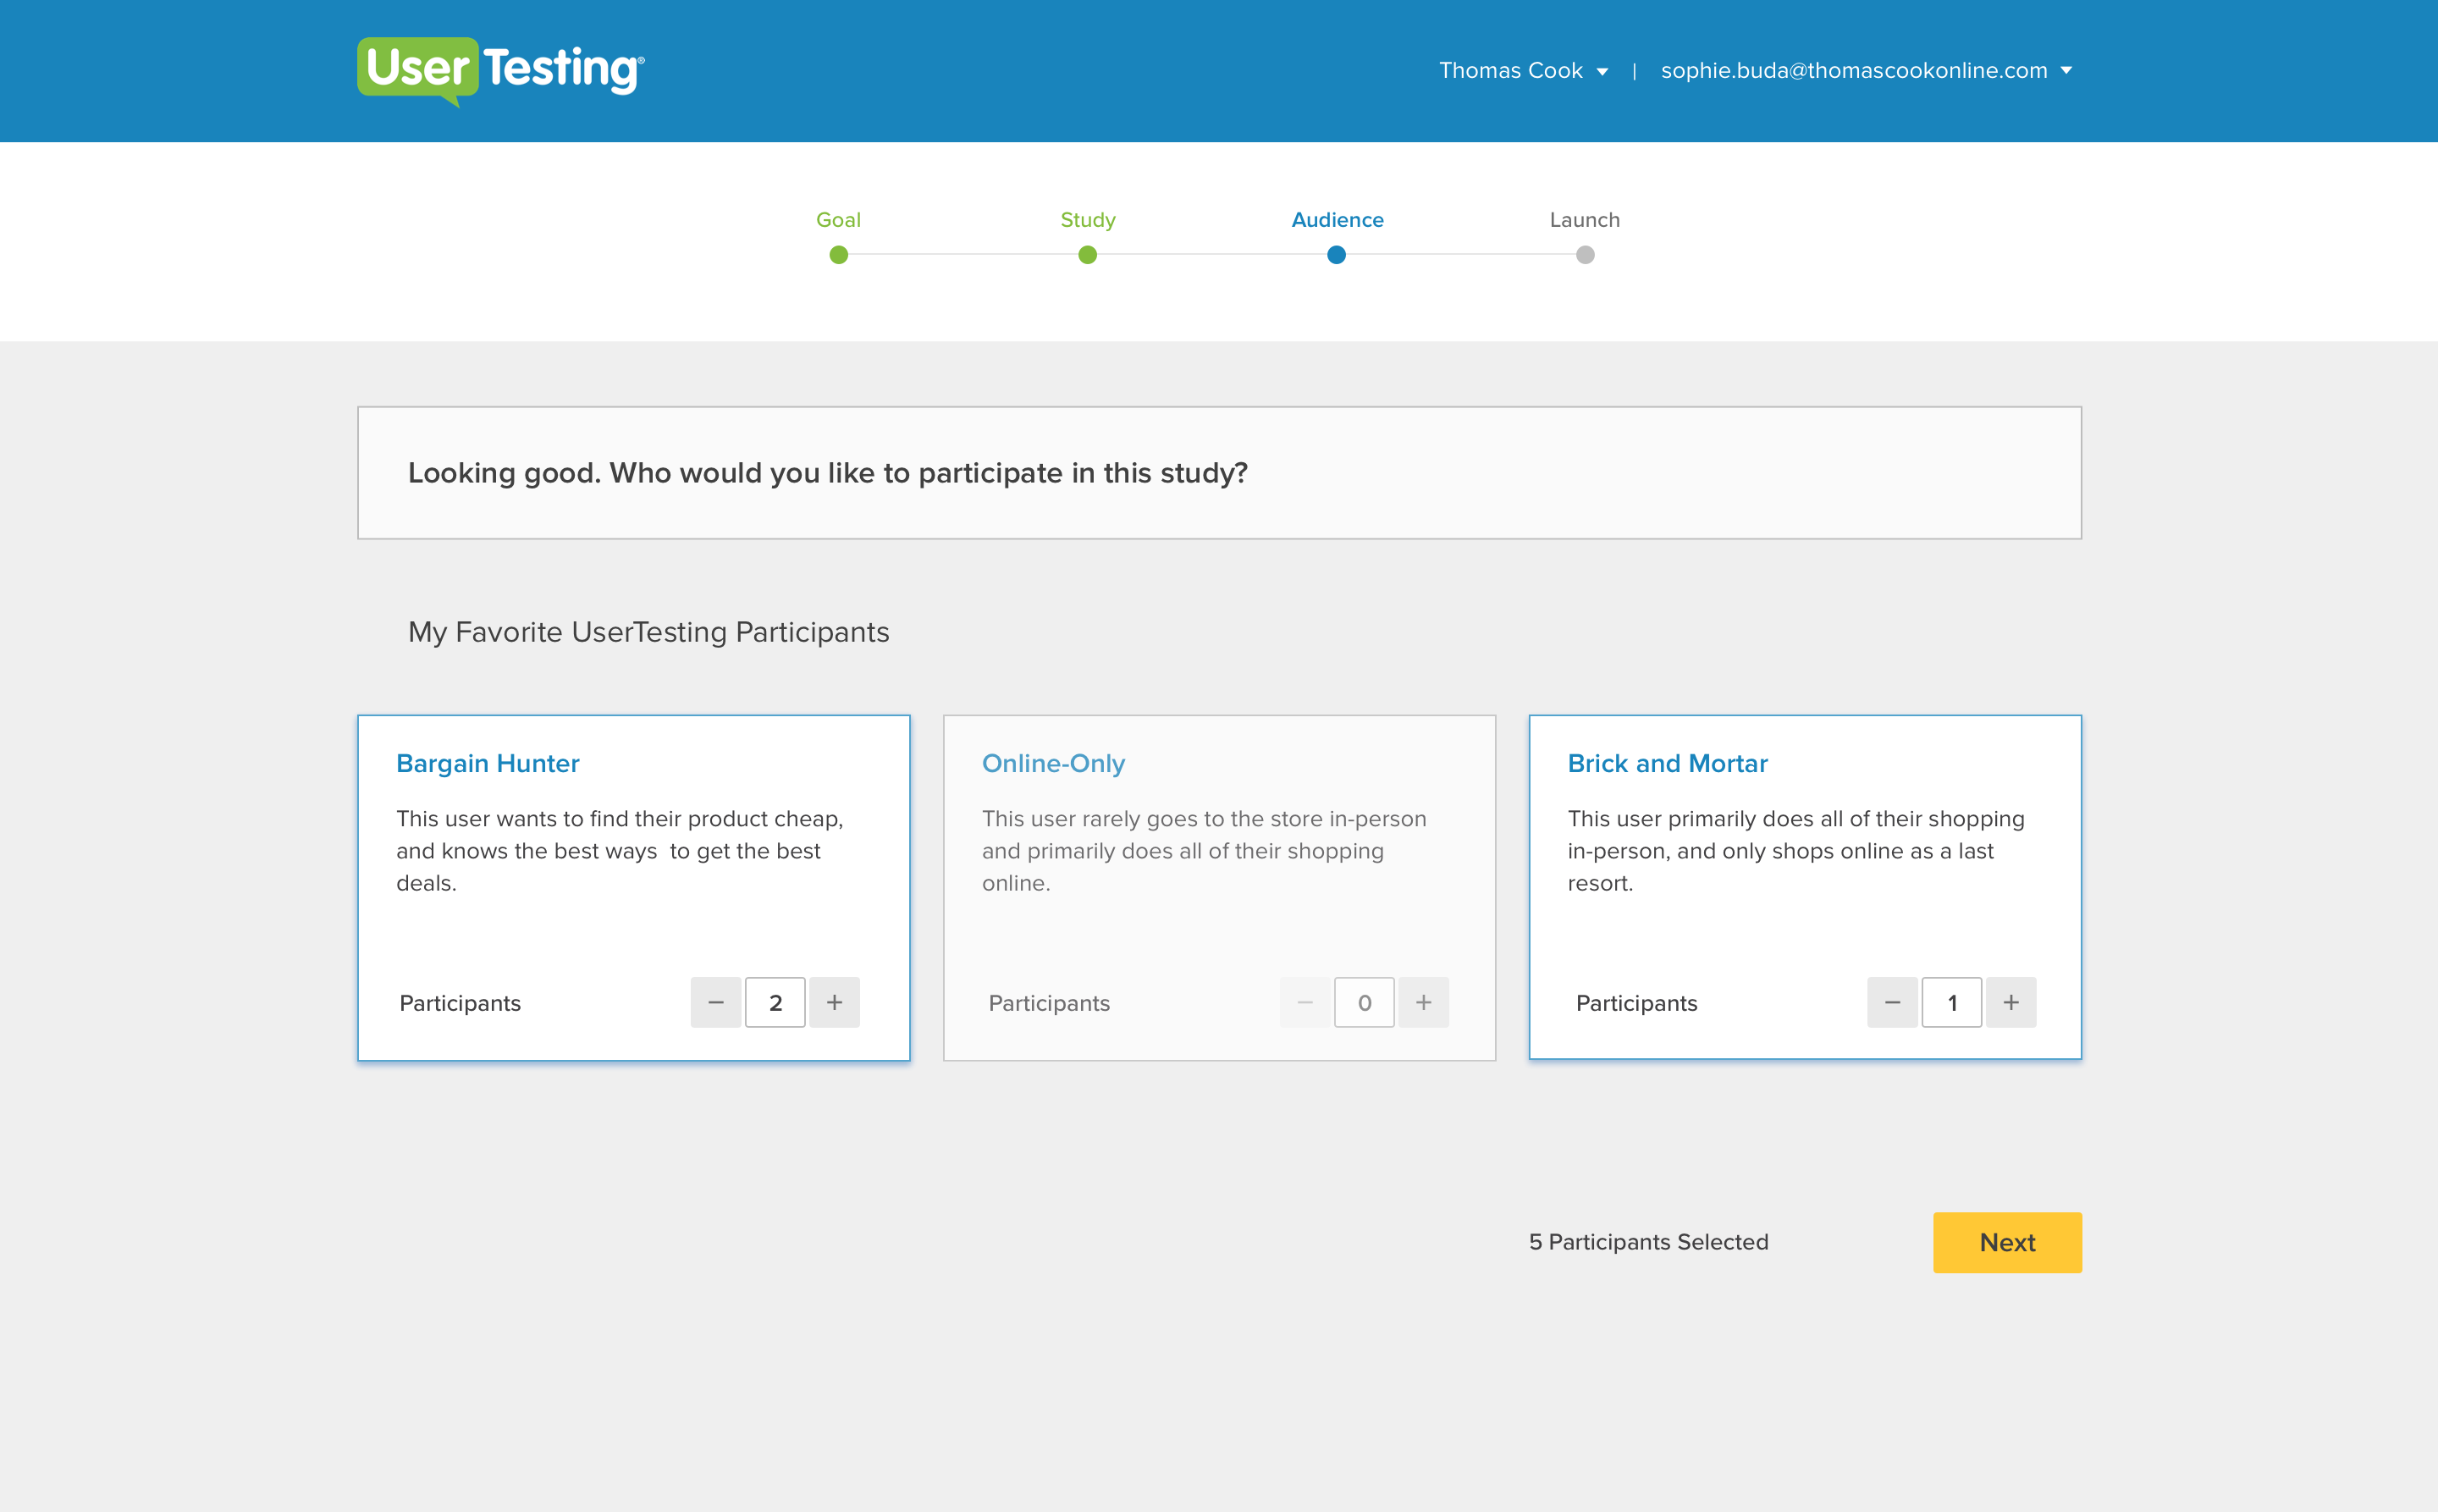Click the blue Audience progress dot
Viewport: 2438px width, 1512px height.
pos(1336,255)
